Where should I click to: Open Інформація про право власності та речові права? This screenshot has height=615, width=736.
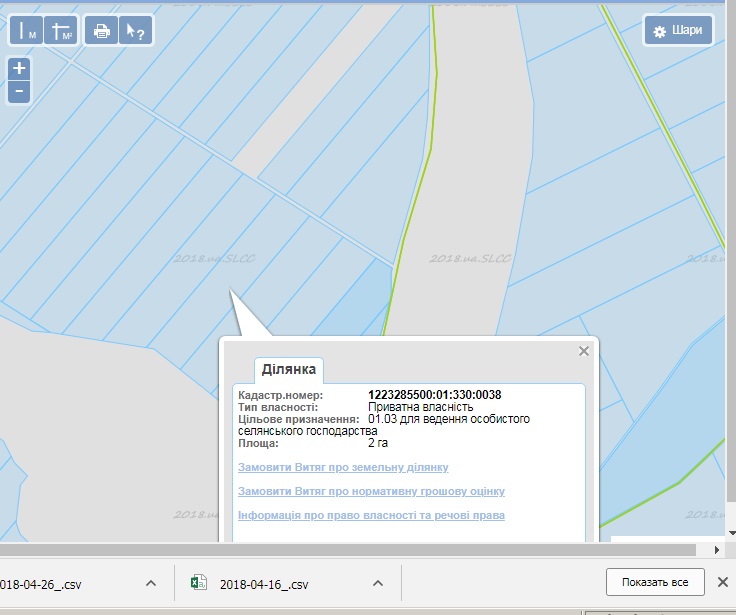point(371,515)
